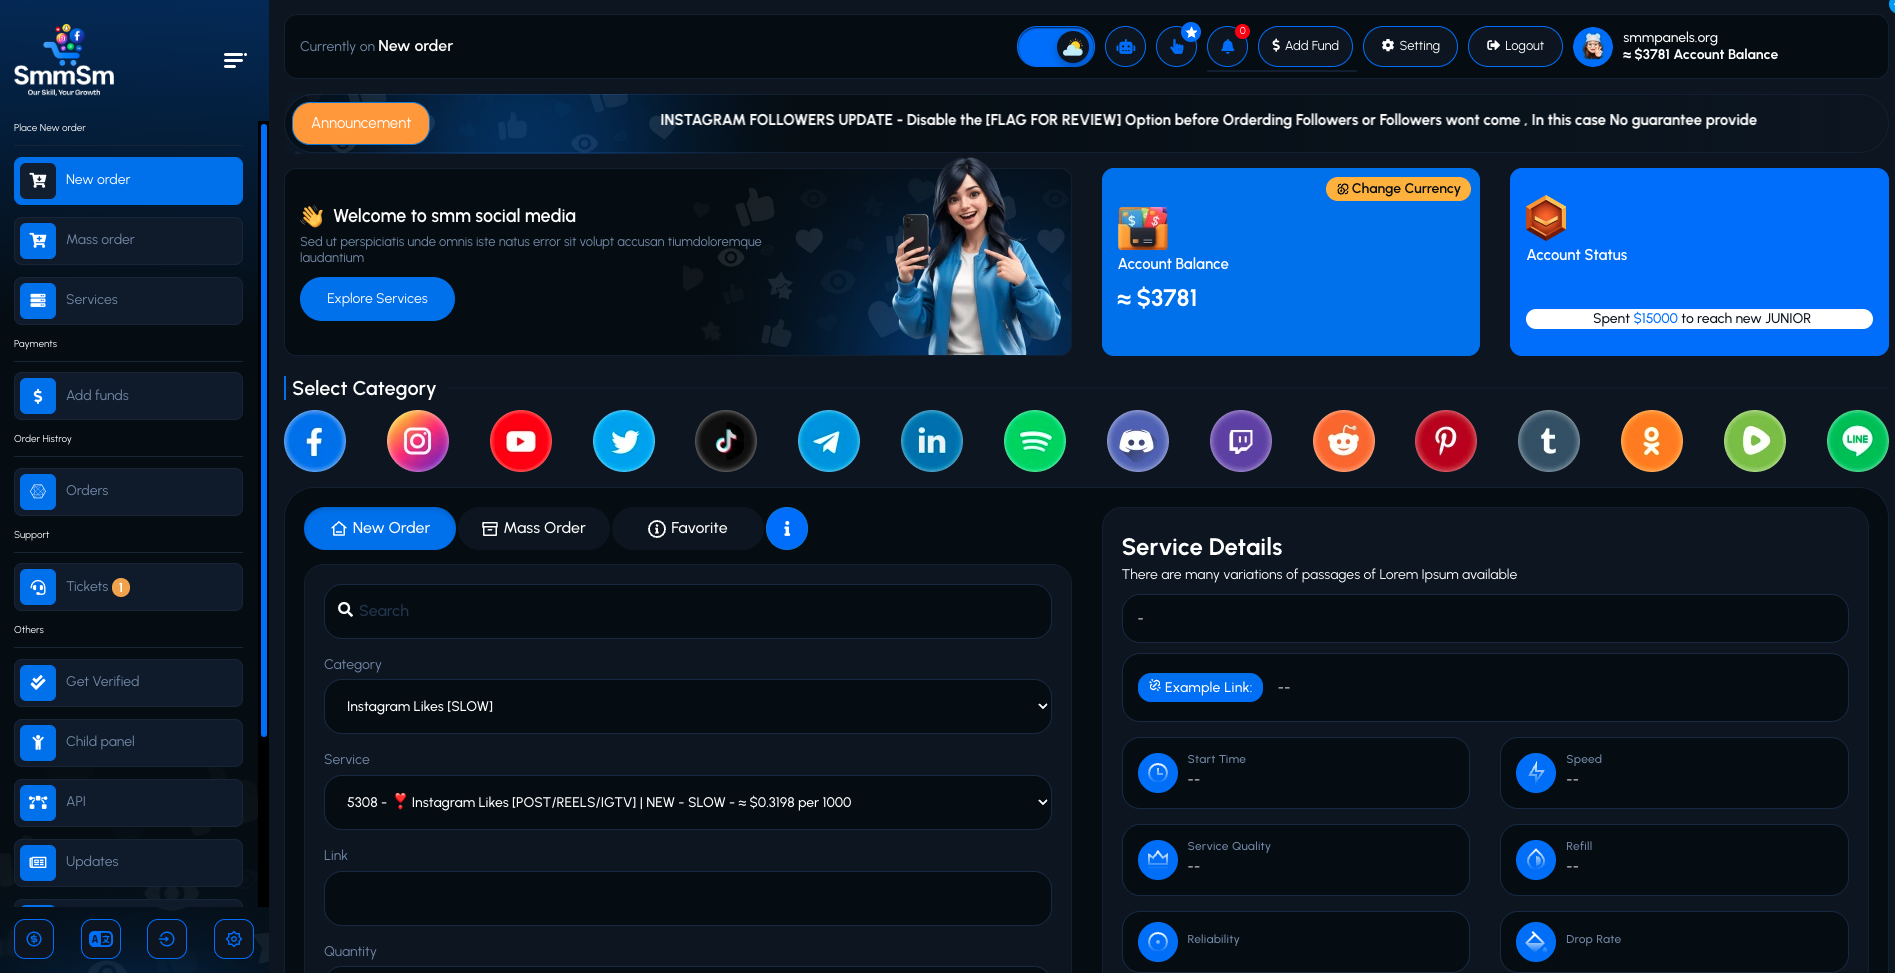Click the Explore Services button

coord(377,299)
